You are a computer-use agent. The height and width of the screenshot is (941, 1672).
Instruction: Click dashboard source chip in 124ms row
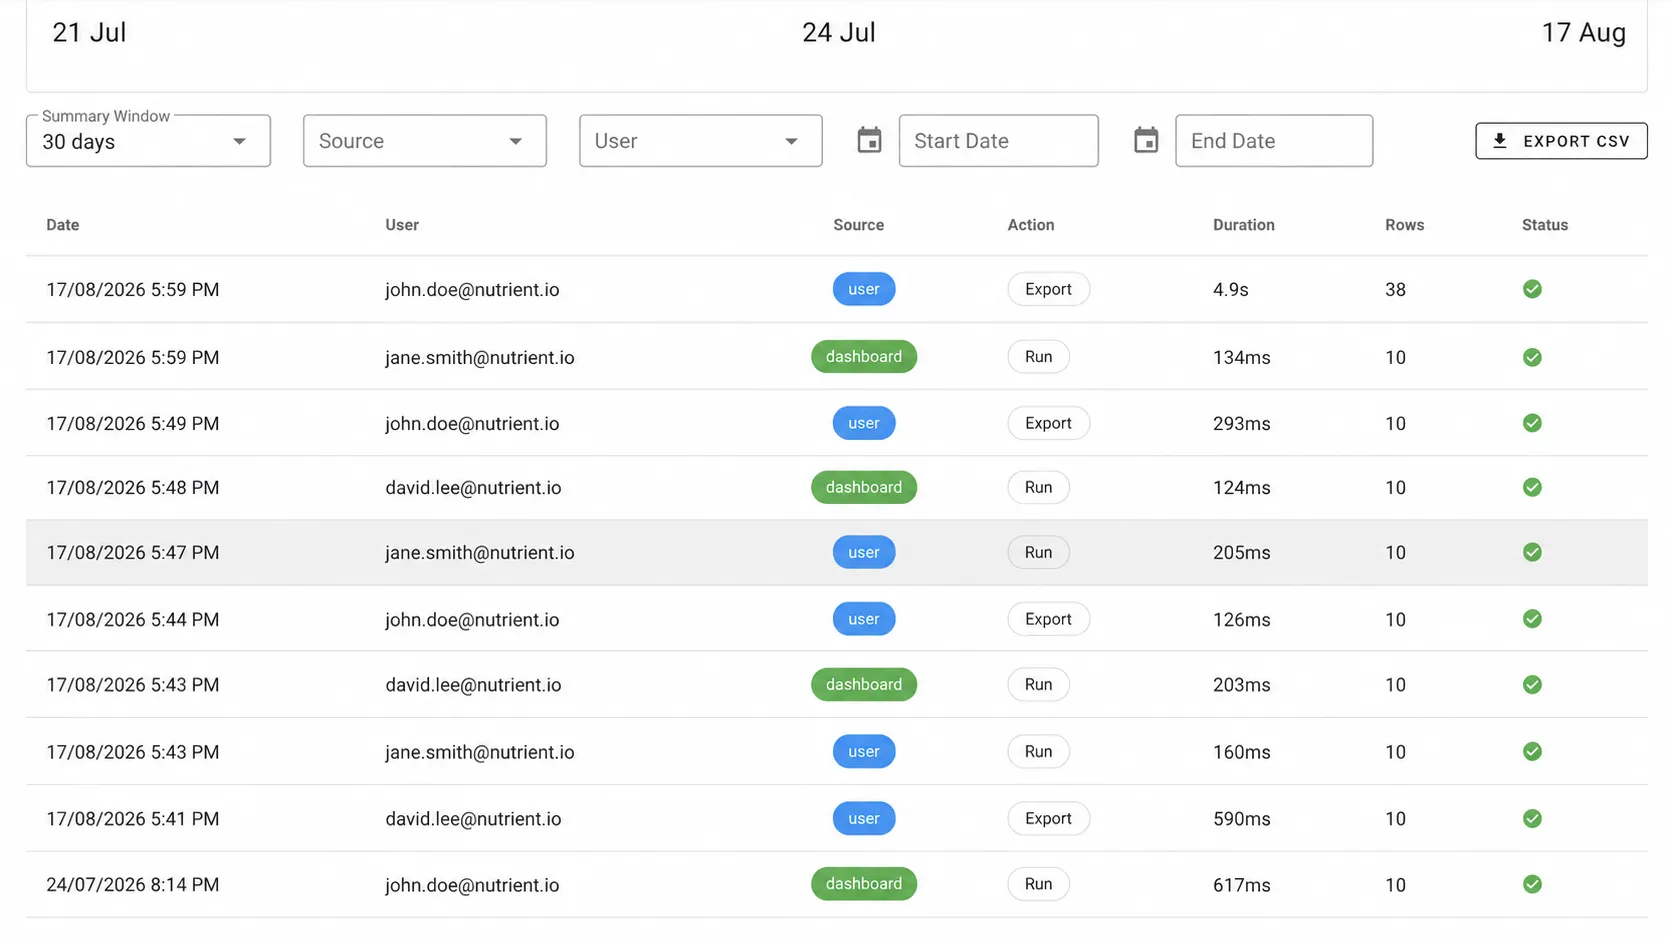(x=864, y=487)
